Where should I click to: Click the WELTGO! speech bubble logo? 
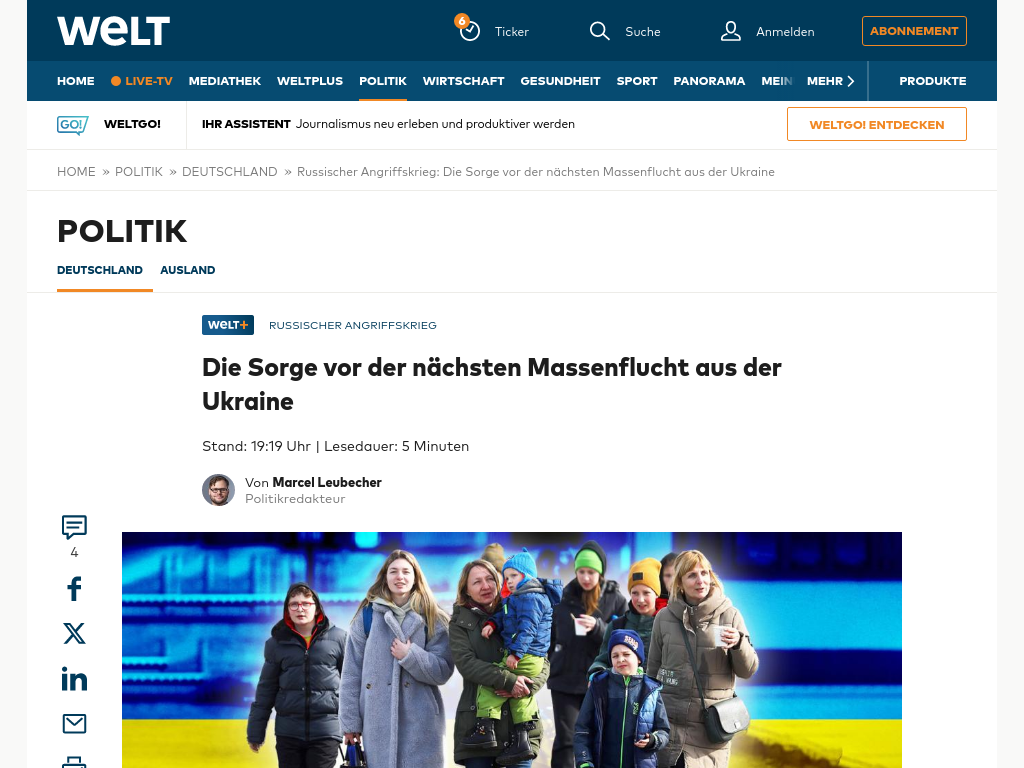72,125
